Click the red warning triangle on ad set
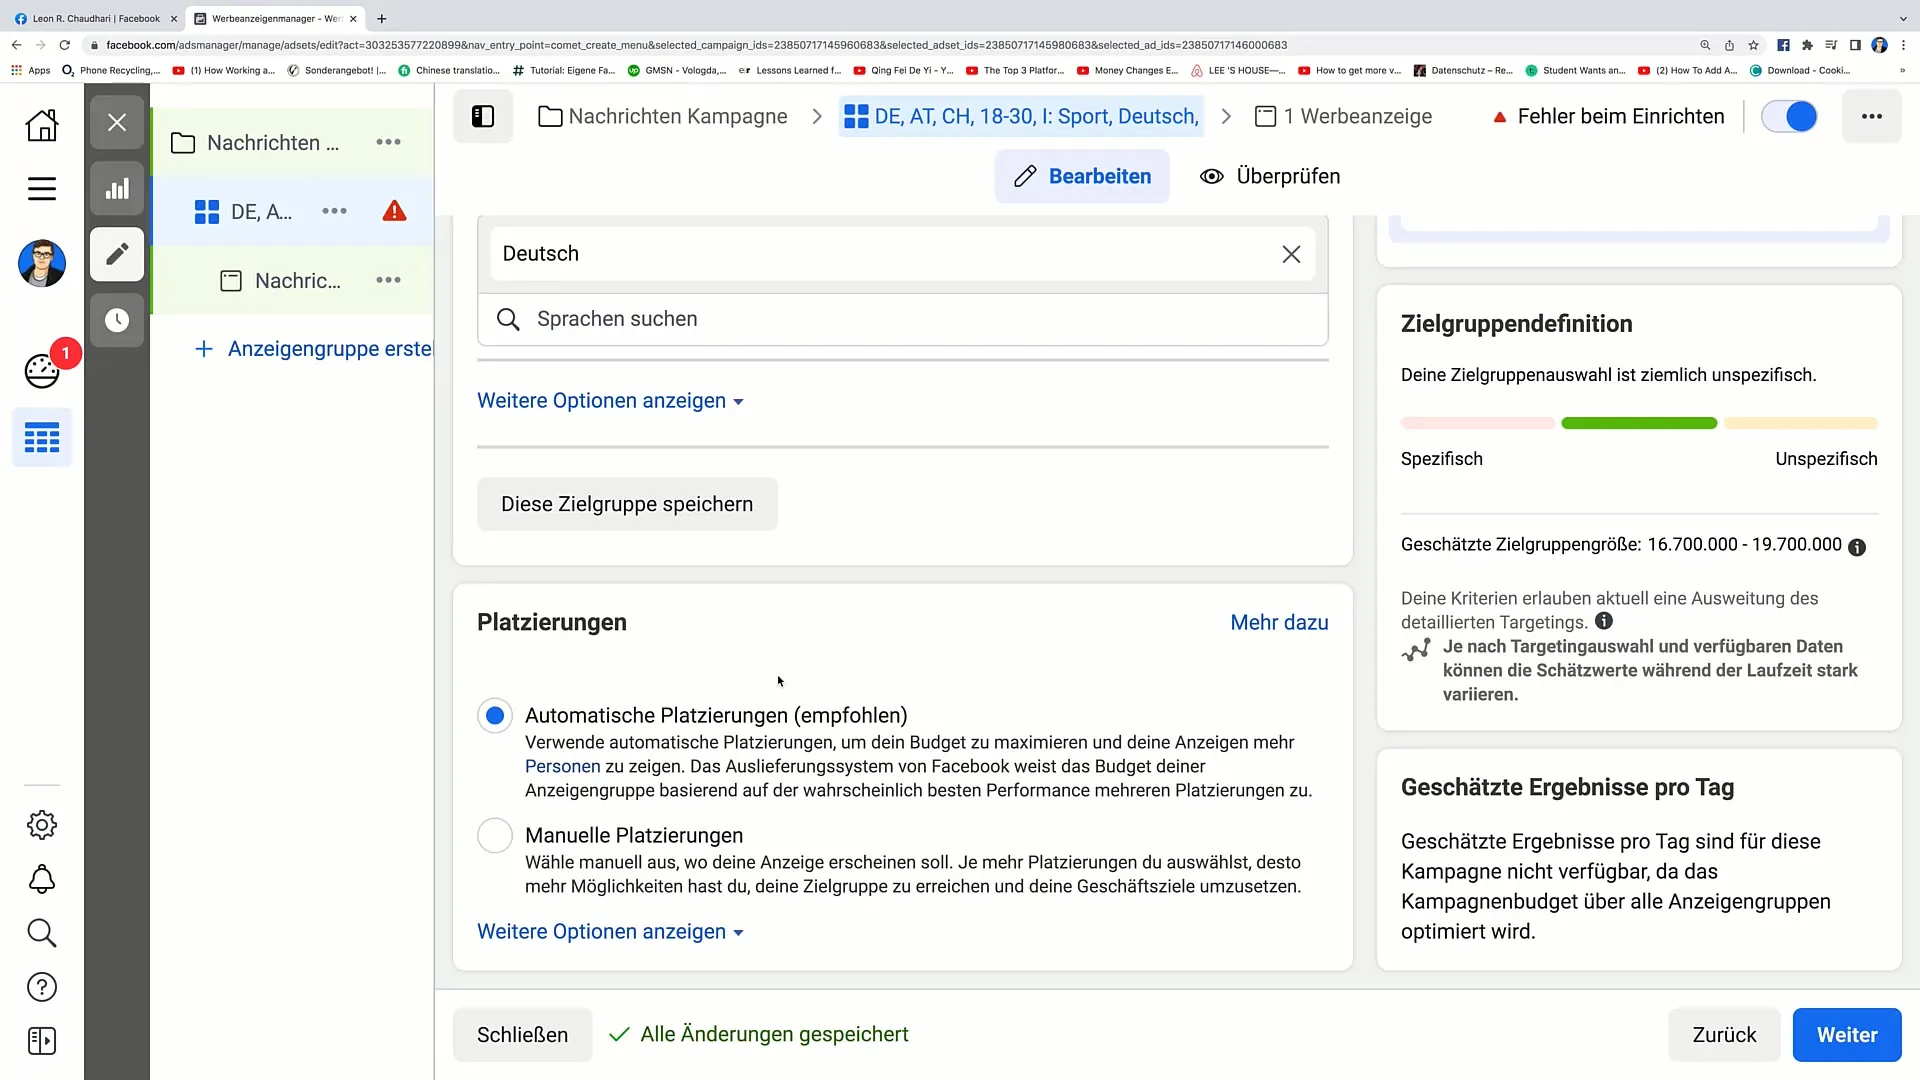The image size is (1920, 1080). [x=395, y=211]
